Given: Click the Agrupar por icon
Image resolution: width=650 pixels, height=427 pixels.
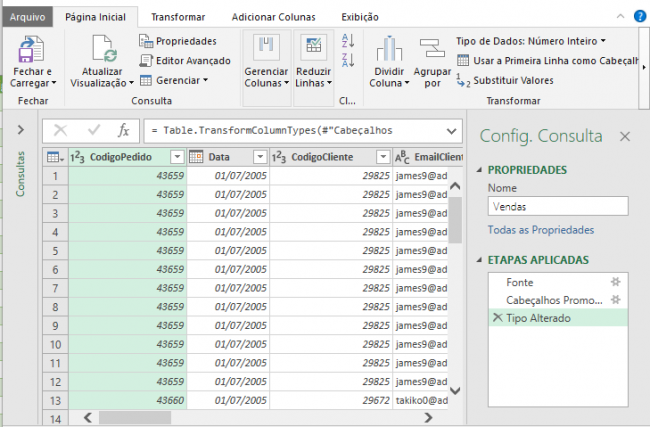Looking at the screenshot, I should click(x=432, y=50).
